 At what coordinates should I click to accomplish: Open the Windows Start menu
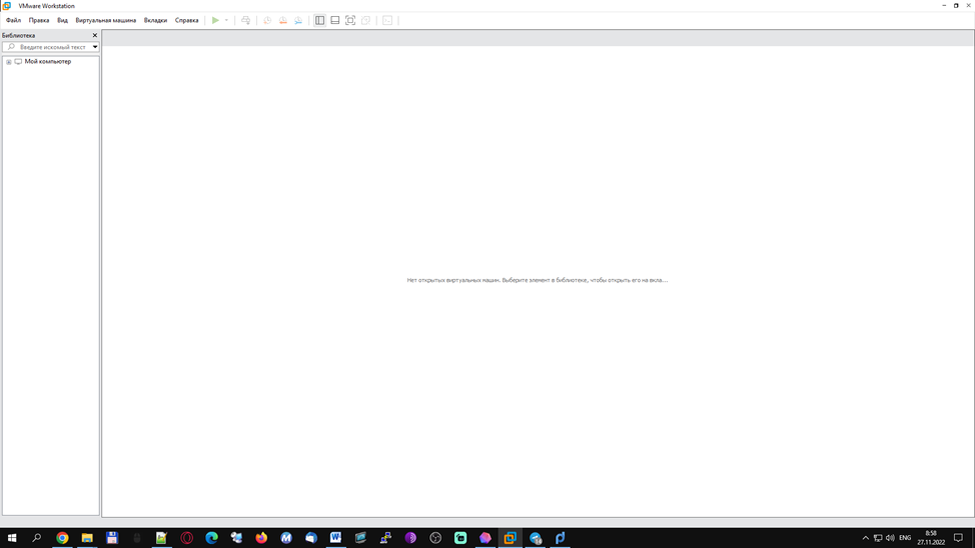point(12,537)
